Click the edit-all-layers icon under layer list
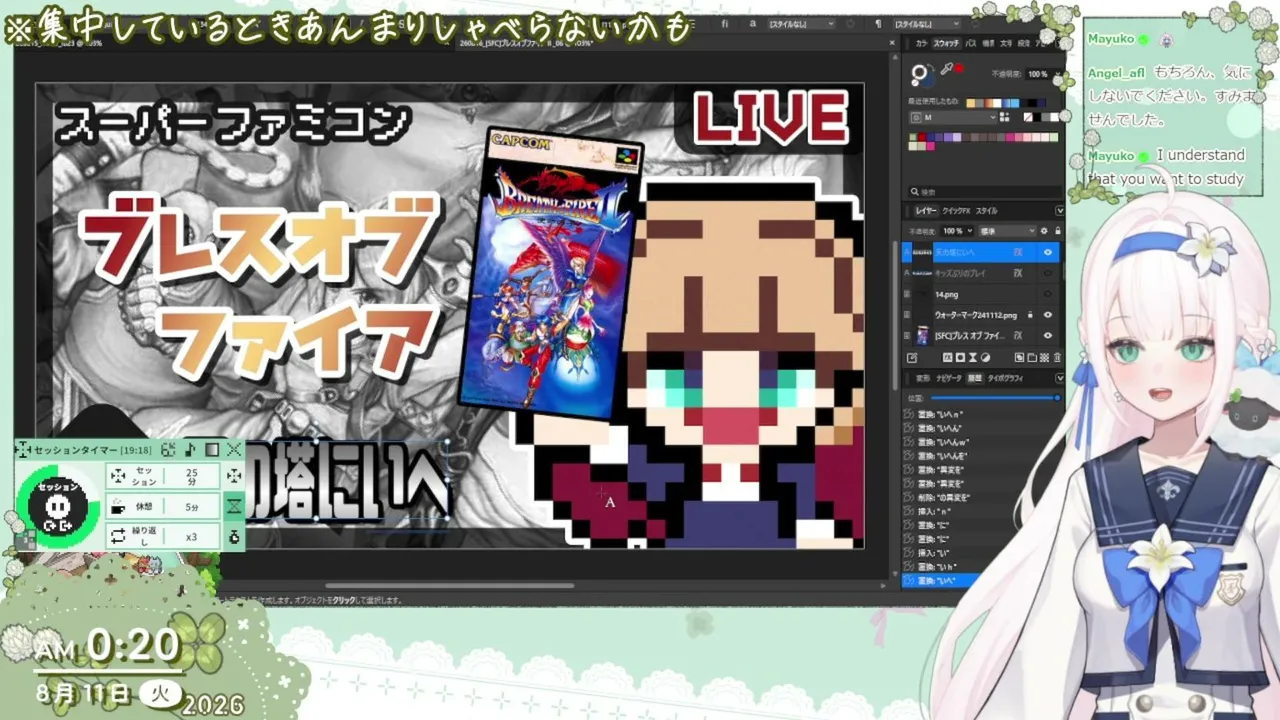The width and height of the screenshot is (1280, 720). click(x=911, y=357)
